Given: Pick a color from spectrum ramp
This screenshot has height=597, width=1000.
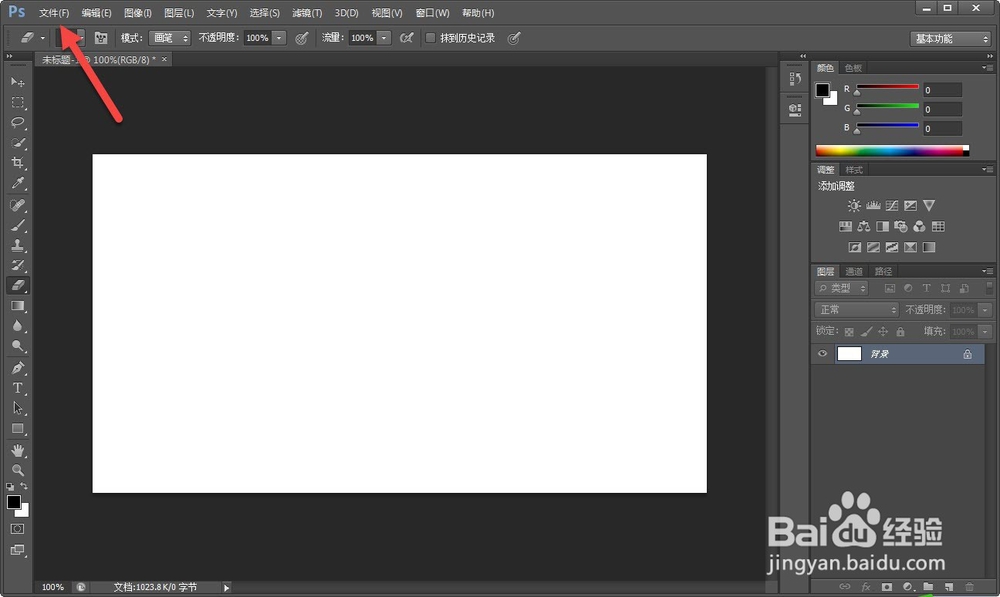Looking at the screenshot, I should point(892,151).
